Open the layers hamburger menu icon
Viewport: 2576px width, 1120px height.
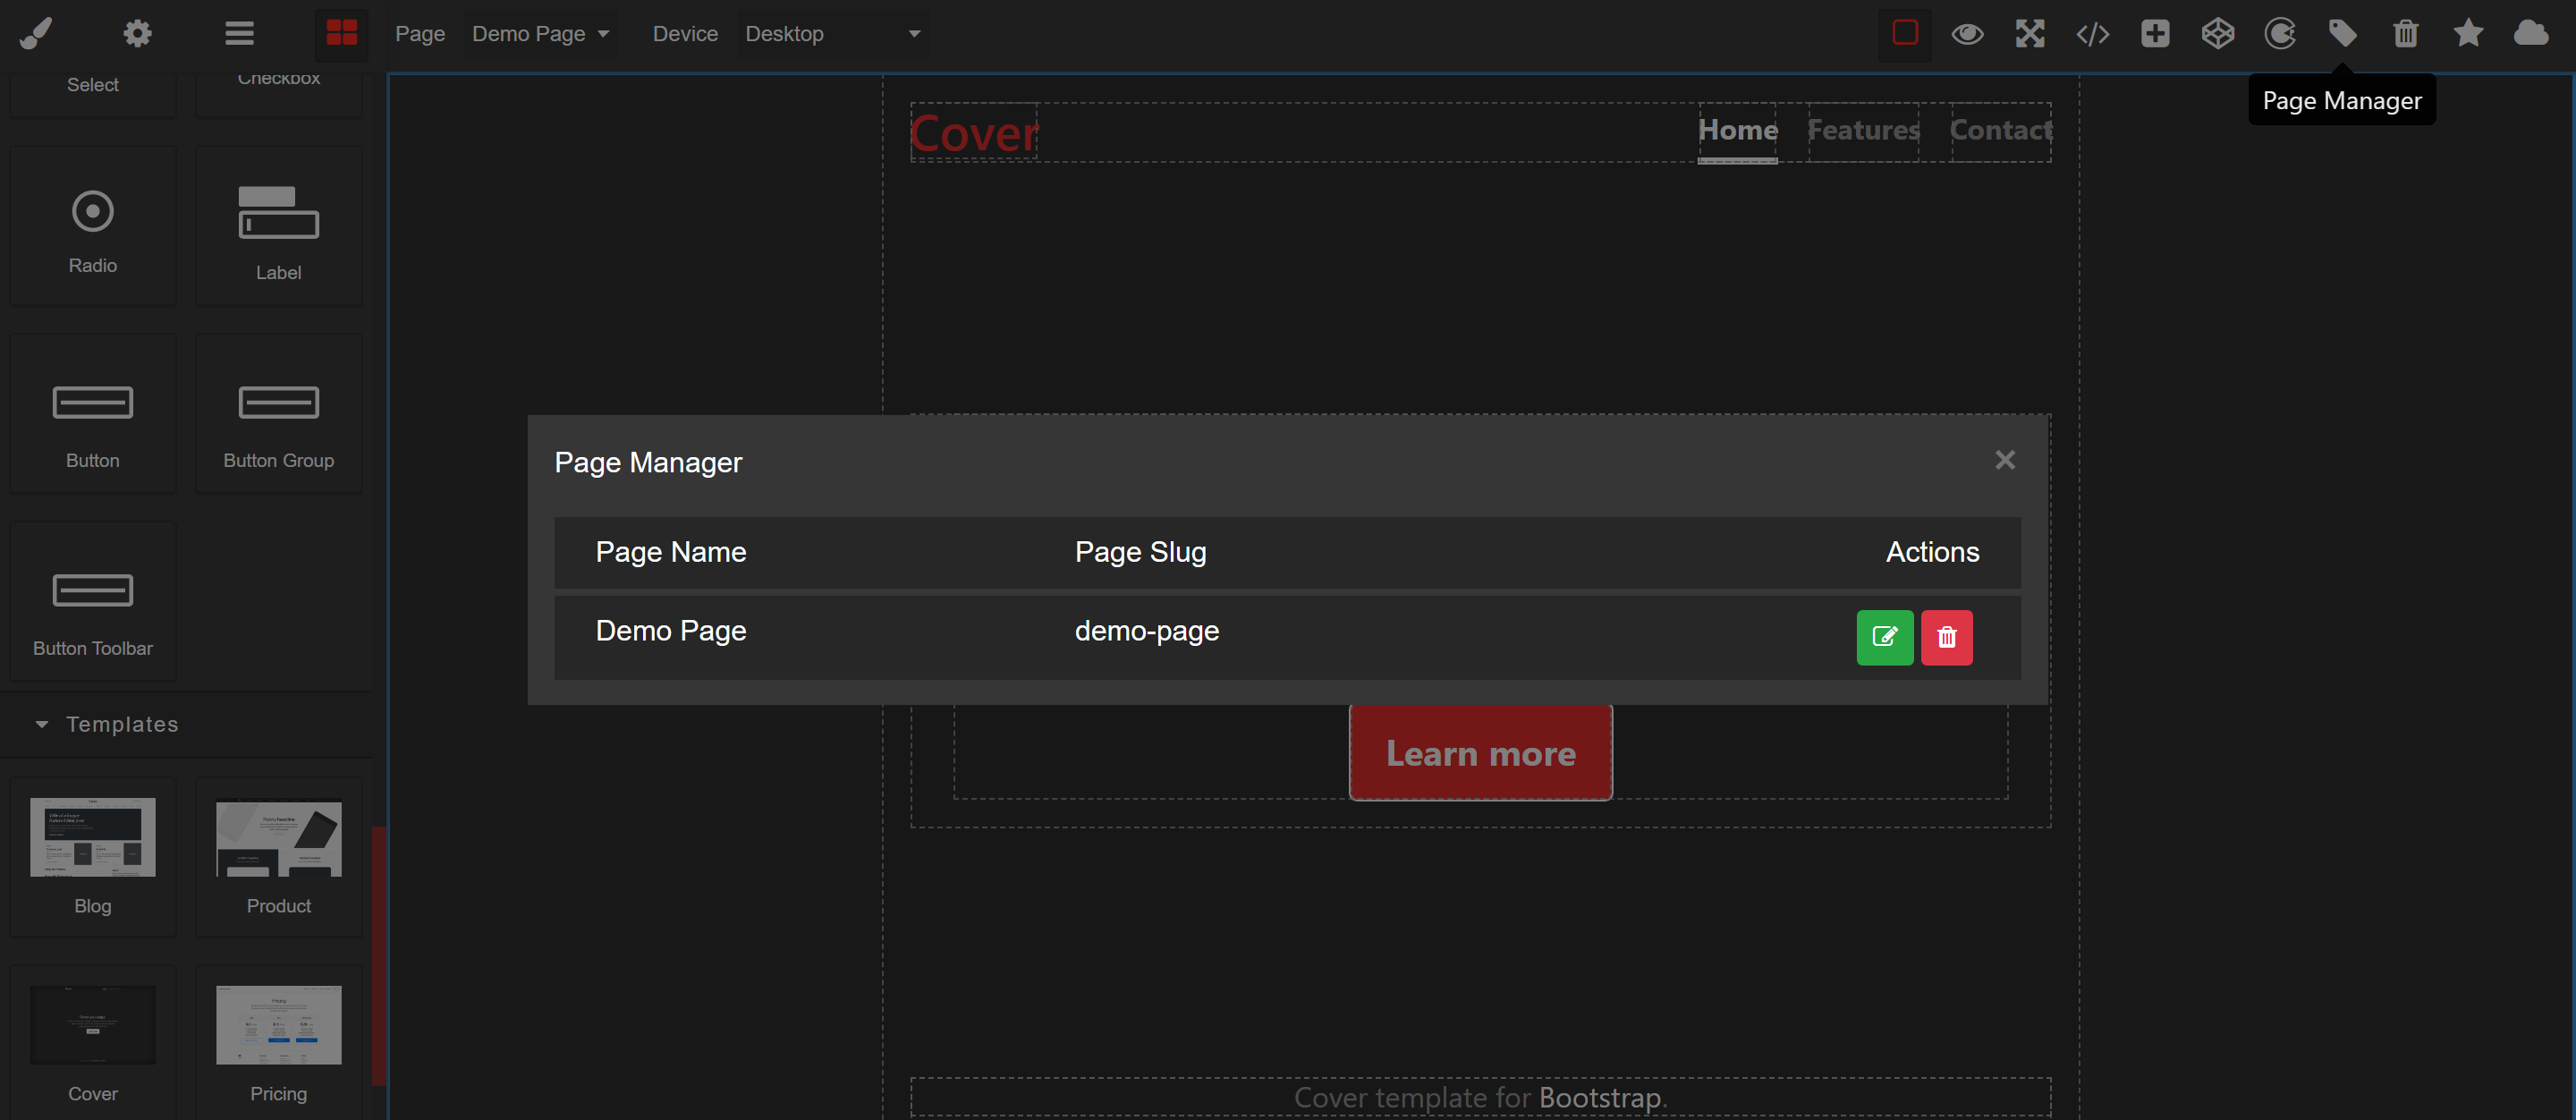click(239, 34)
